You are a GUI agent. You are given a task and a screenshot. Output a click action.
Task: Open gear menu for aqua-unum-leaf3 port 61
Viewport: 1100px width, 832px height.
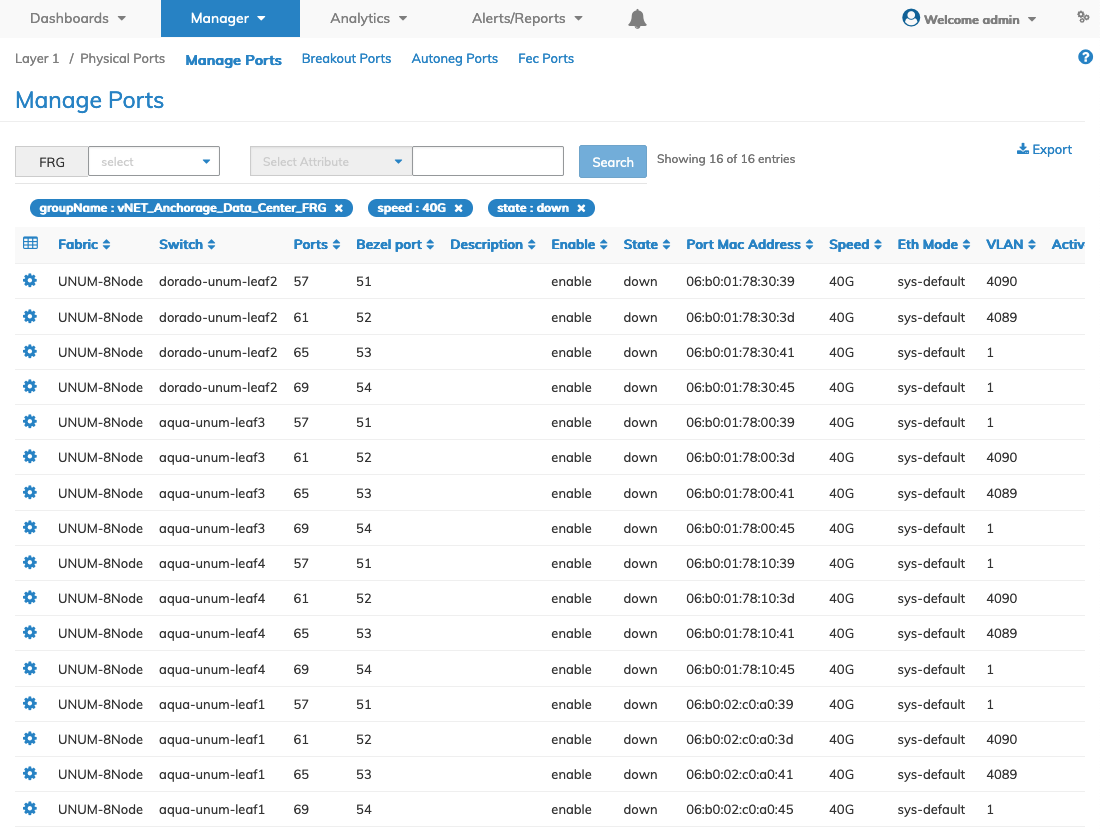tap(29, 457)
